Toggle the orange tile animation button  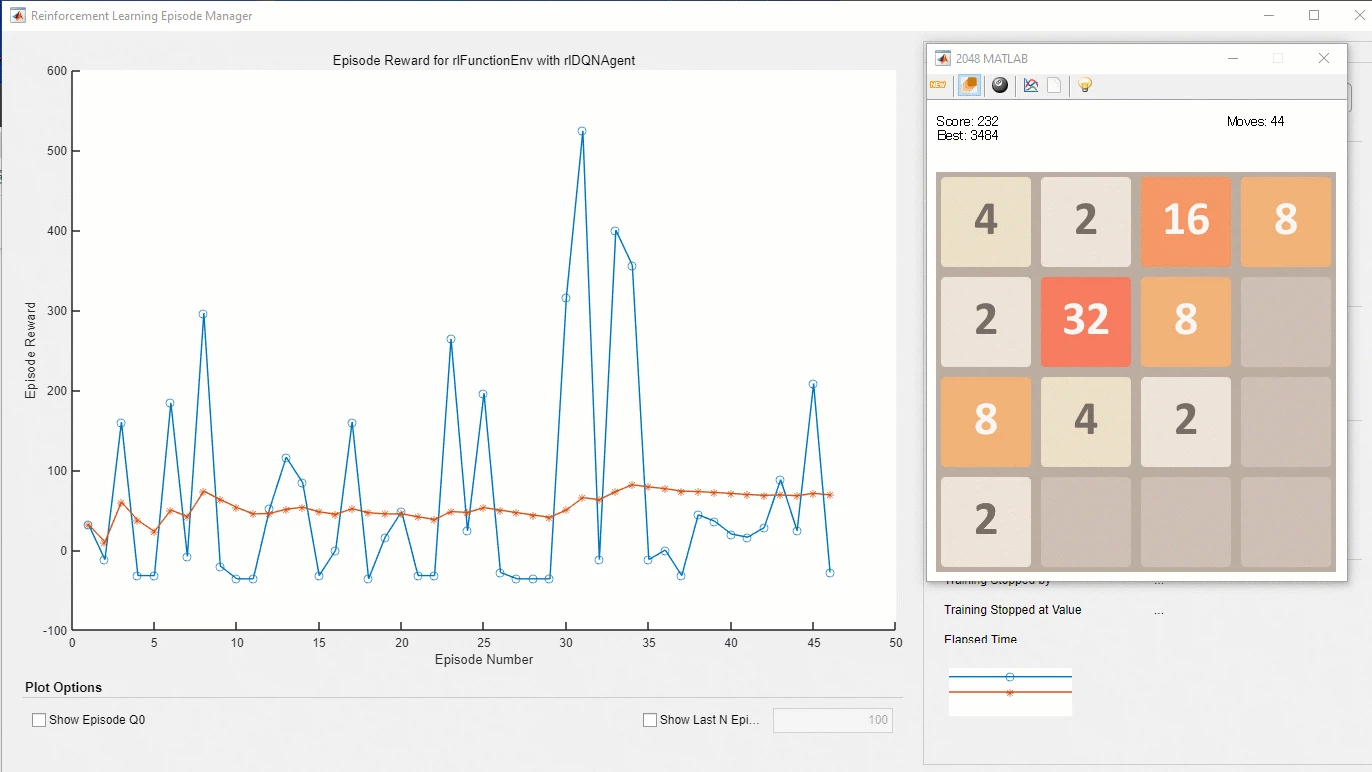pyautogui.click(x=969, y=85)
